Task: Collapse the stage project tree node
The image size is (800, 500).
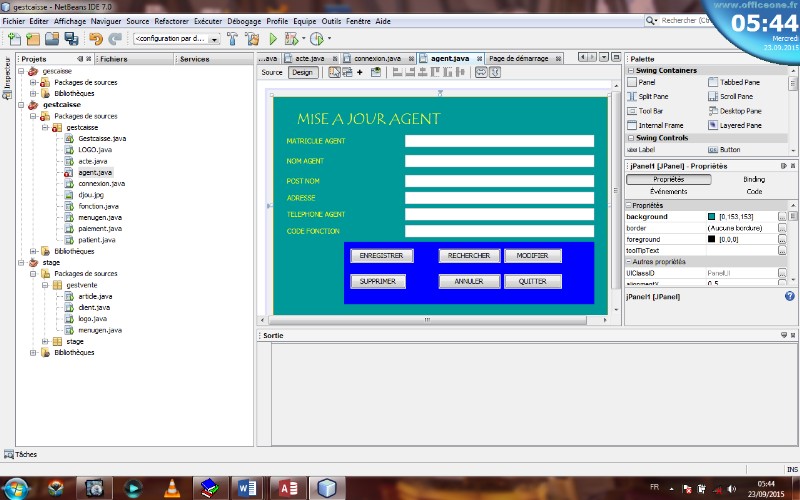Action: tap(21, 263)
